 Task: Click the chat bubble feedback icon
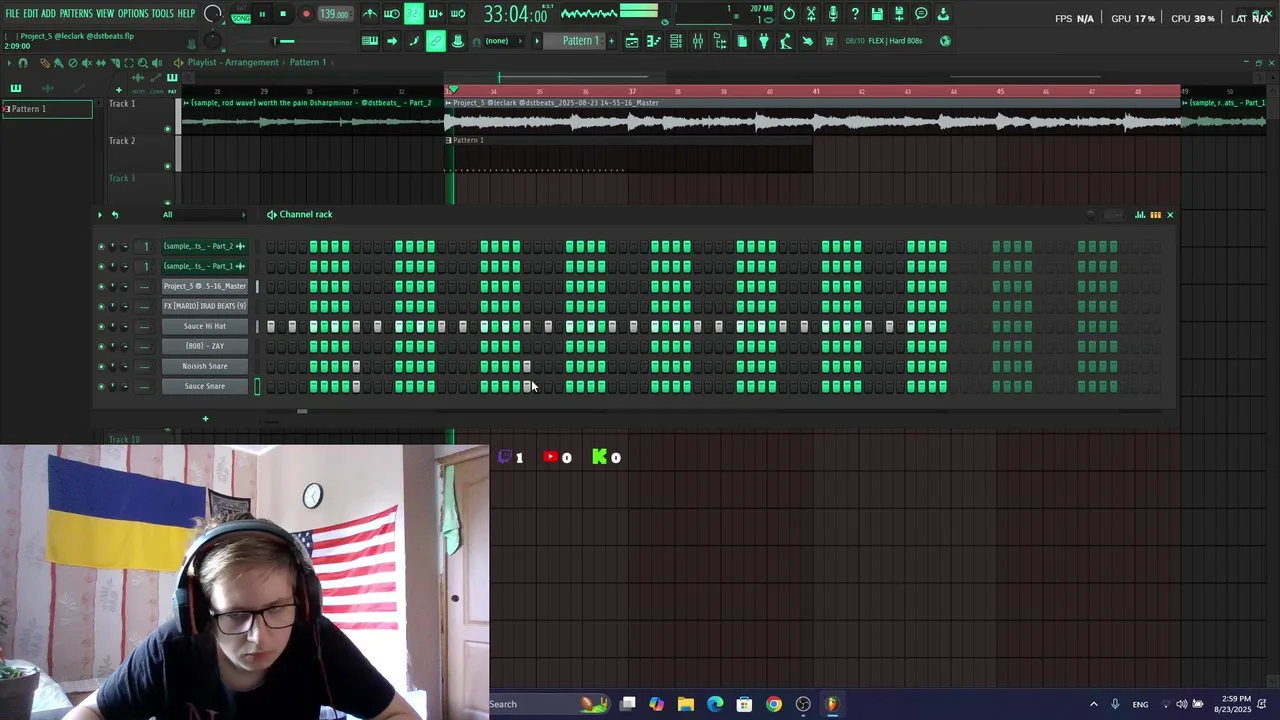pyautogui.click(x=921, y=14)
